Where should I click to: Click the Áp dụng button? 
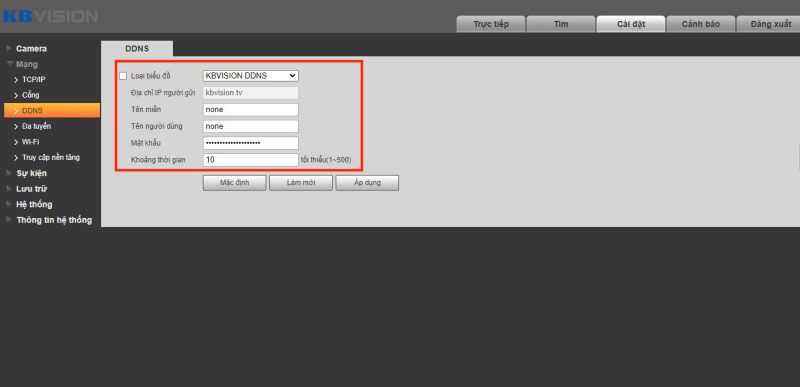pyautogui.click(x=367, y=183)
